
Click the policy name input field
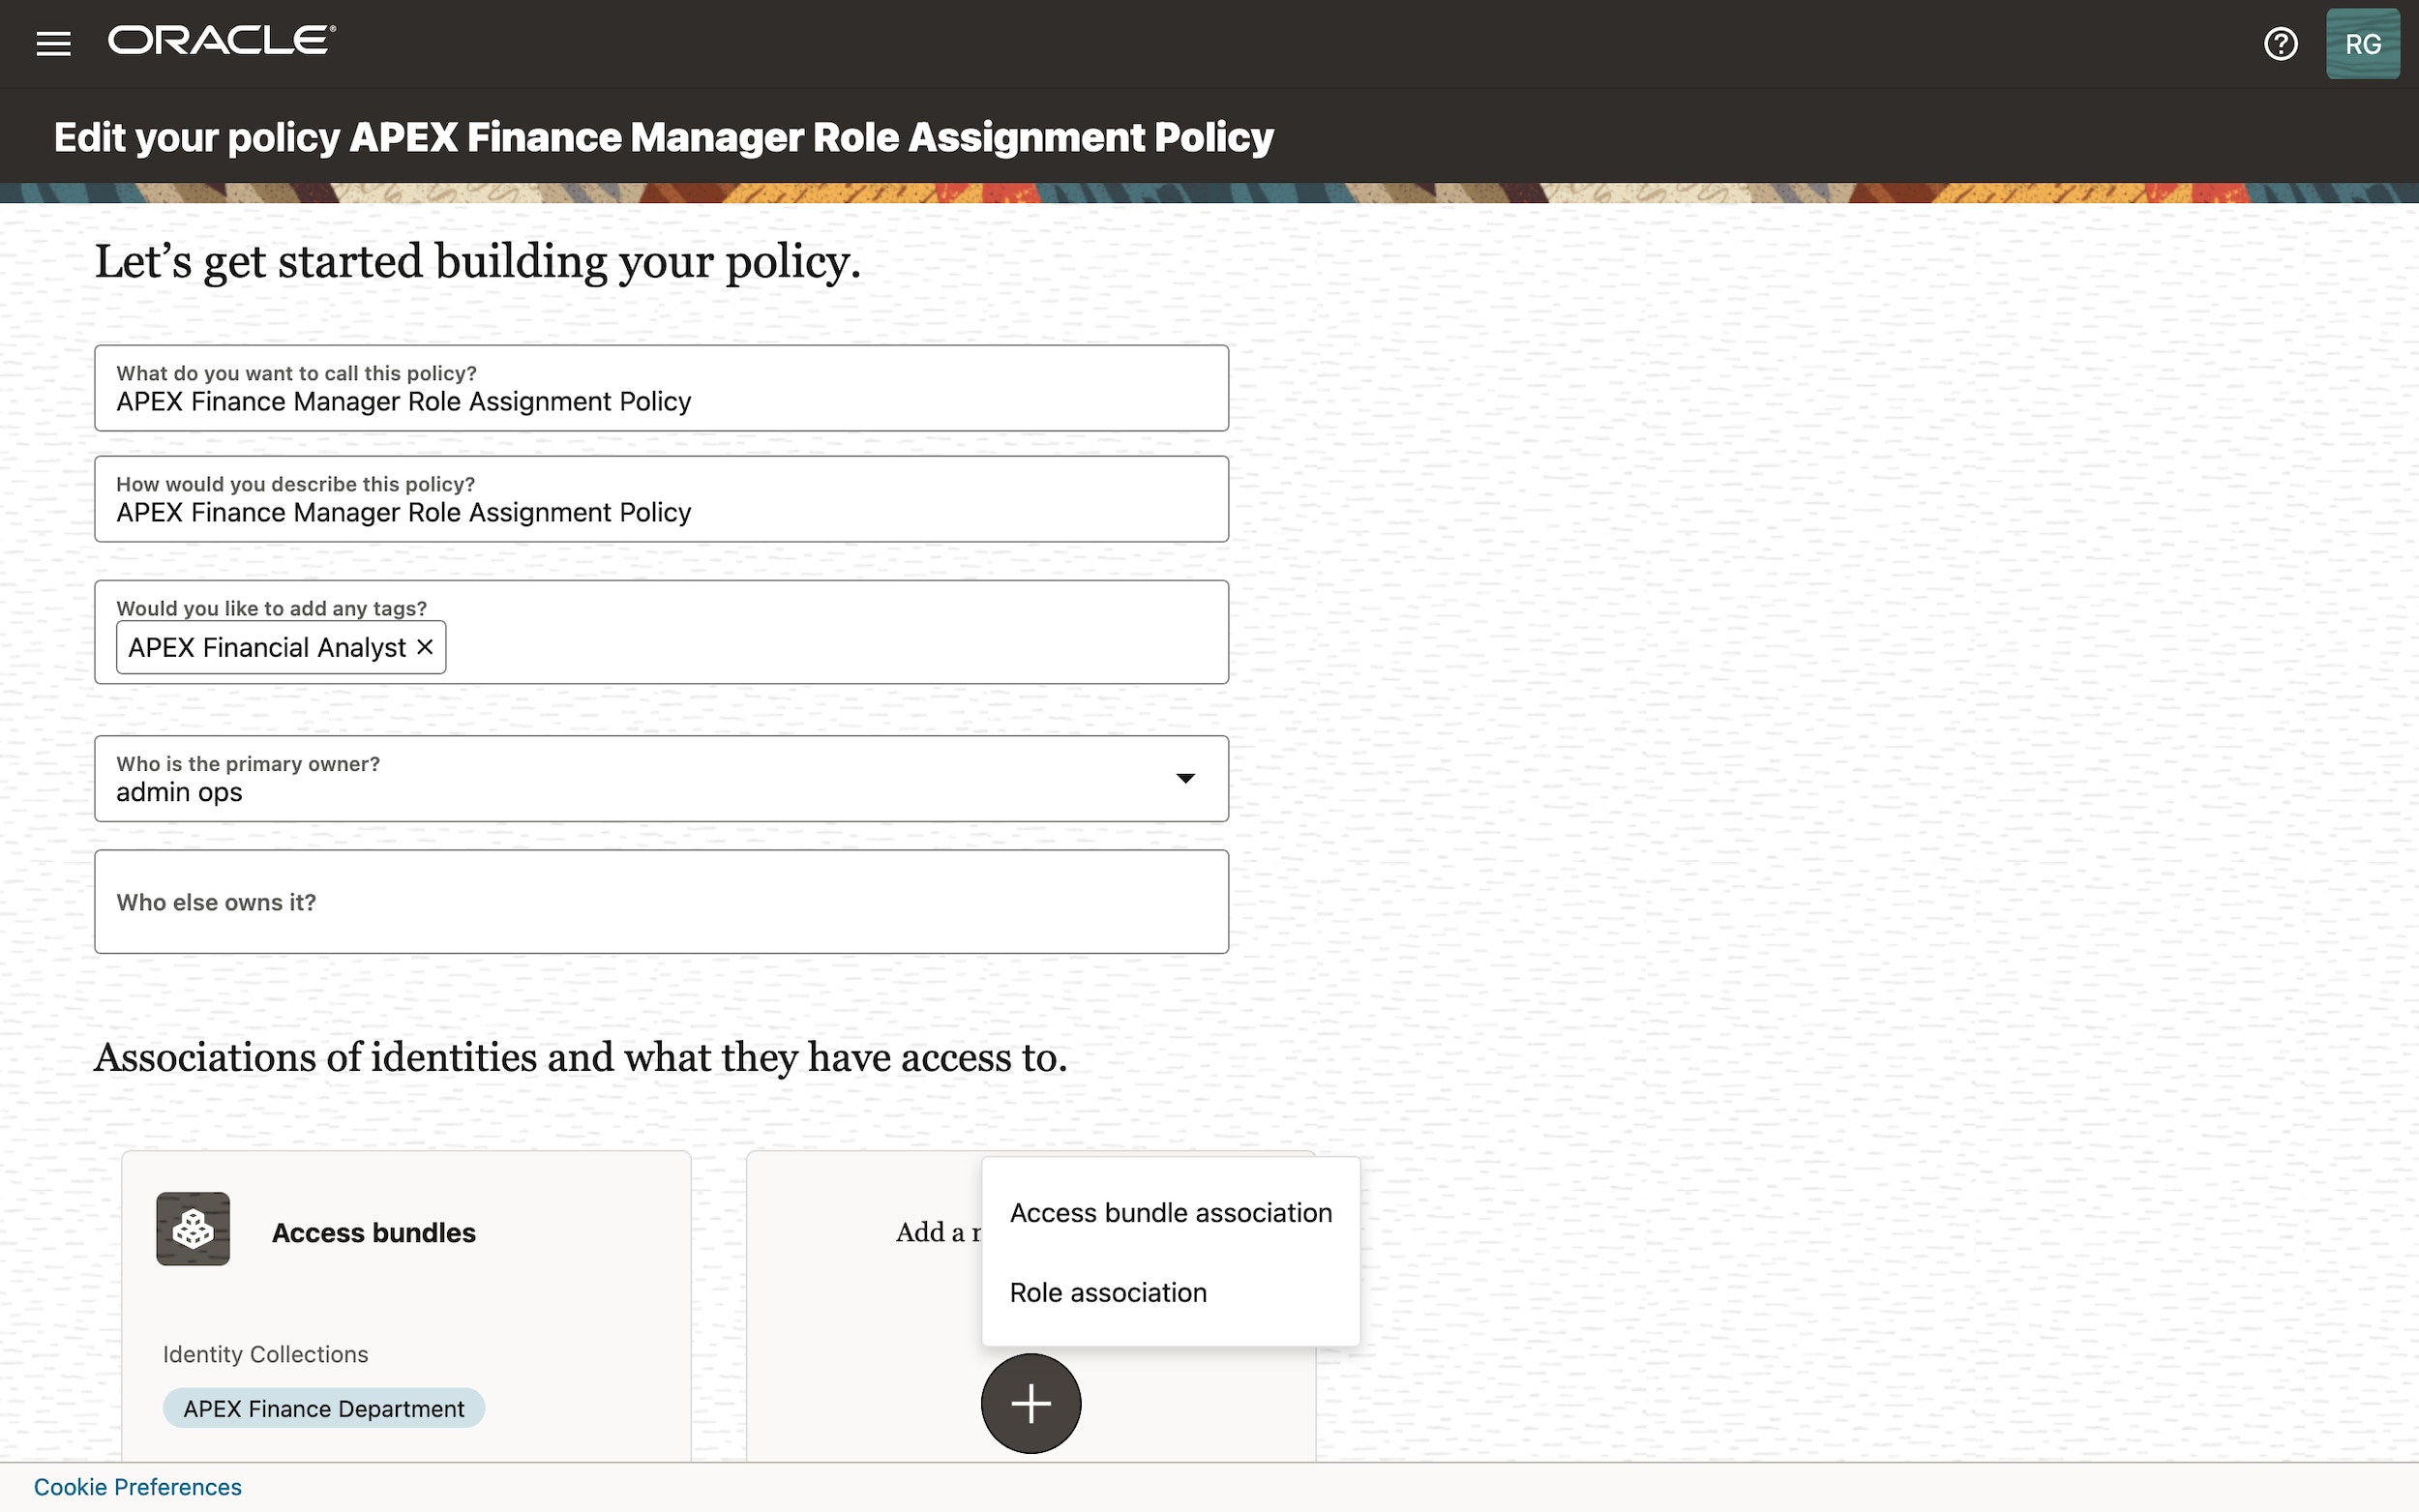[660, 400]
